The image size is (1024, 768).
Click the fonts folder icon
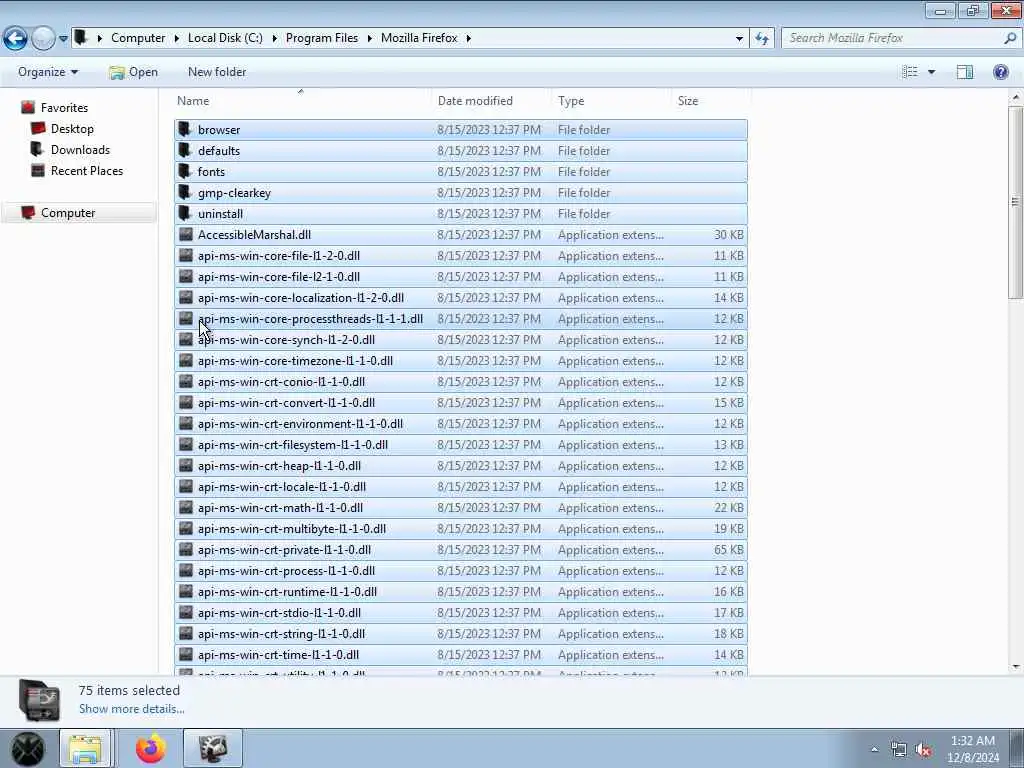[185, 171]
